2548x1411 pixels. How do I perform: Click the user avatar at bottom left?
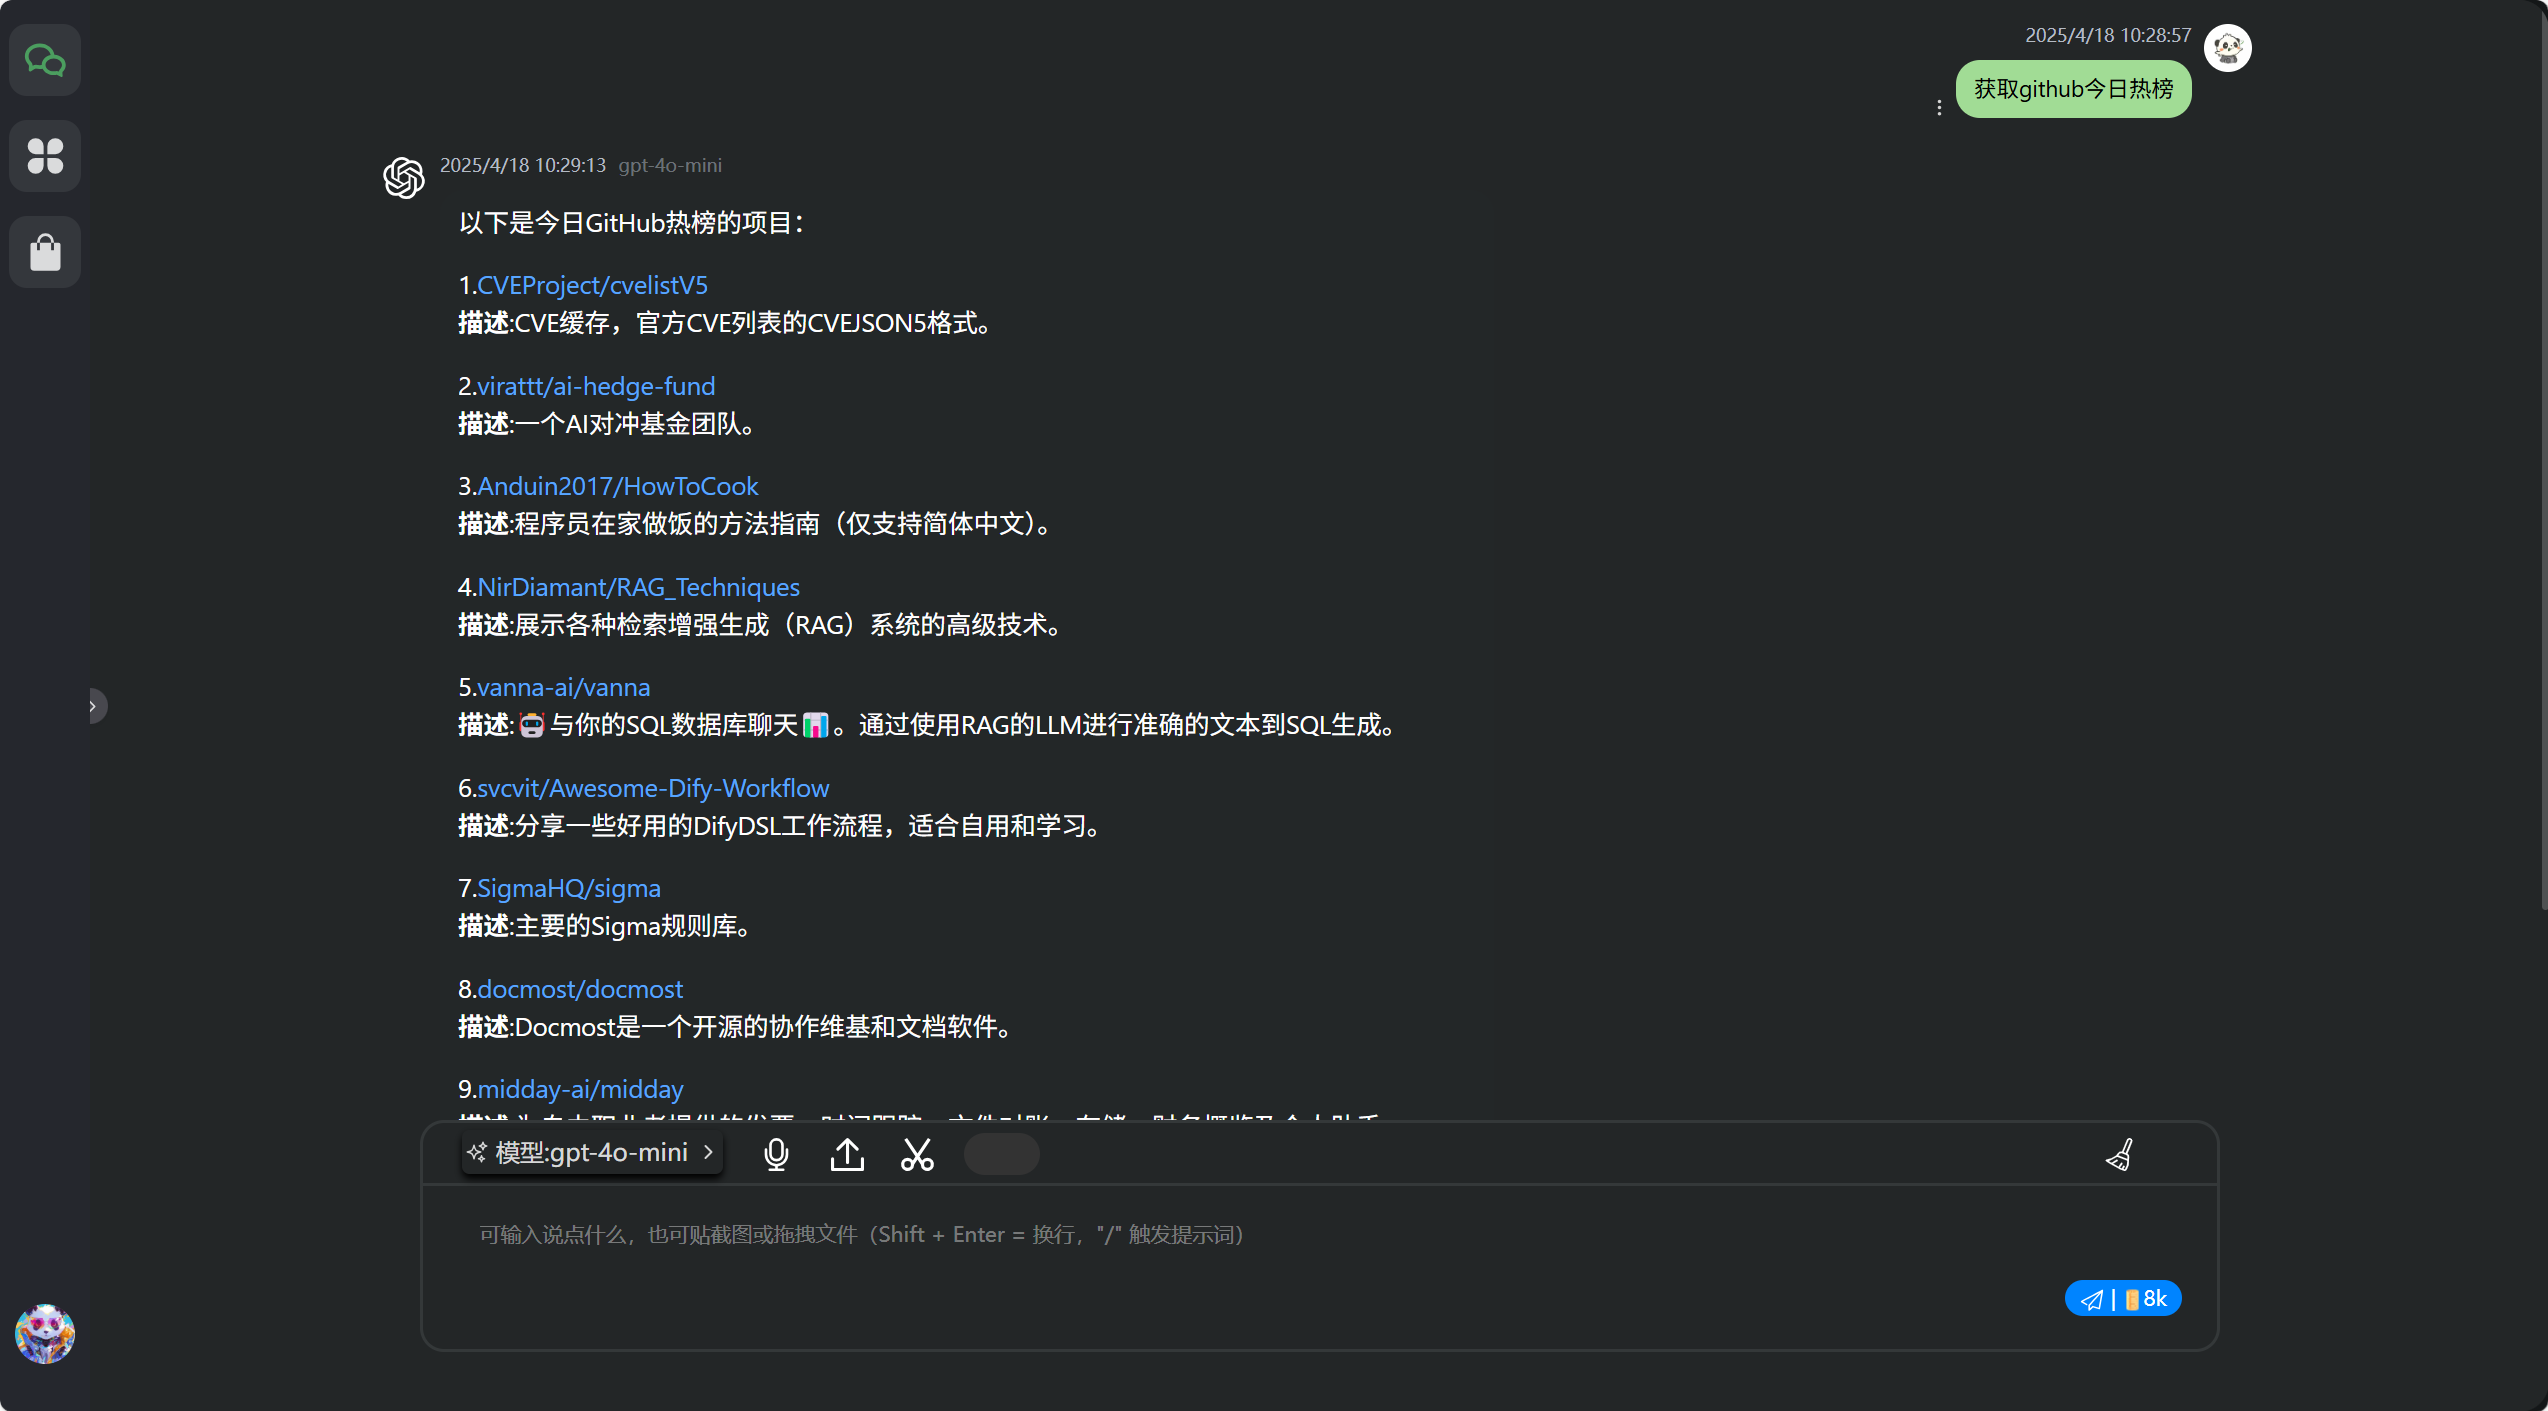click(45, 1333)
